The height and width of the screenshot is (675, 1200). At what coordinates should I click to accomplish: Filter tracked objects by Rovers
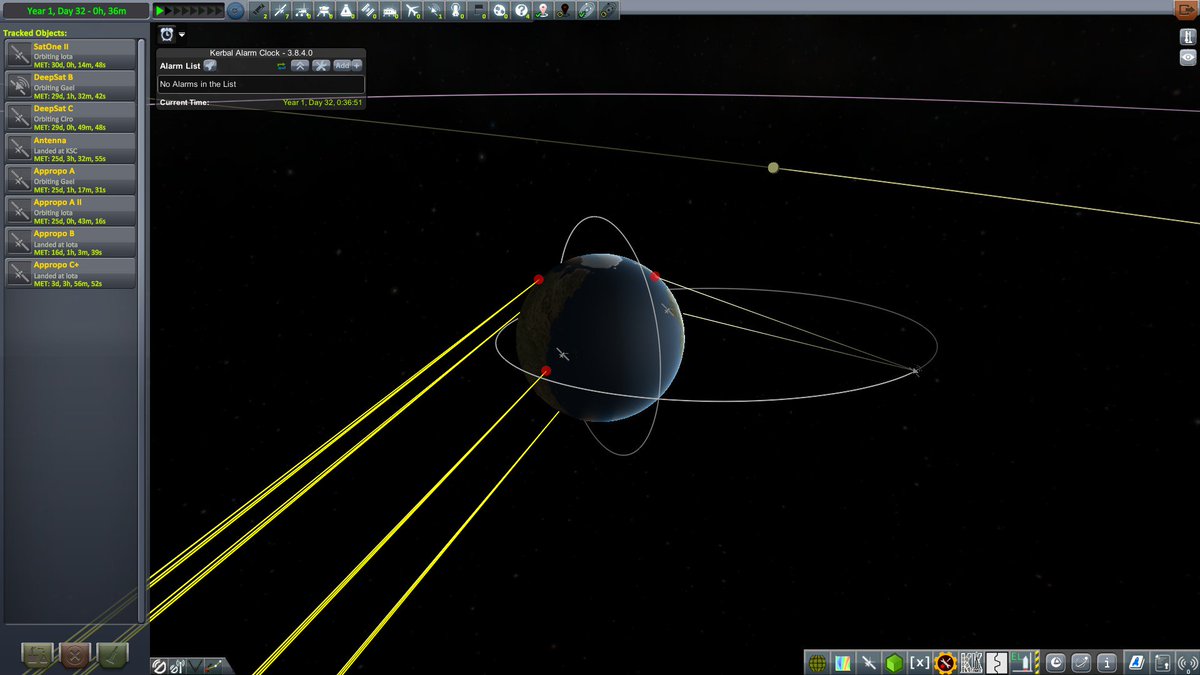pos(305,11)
